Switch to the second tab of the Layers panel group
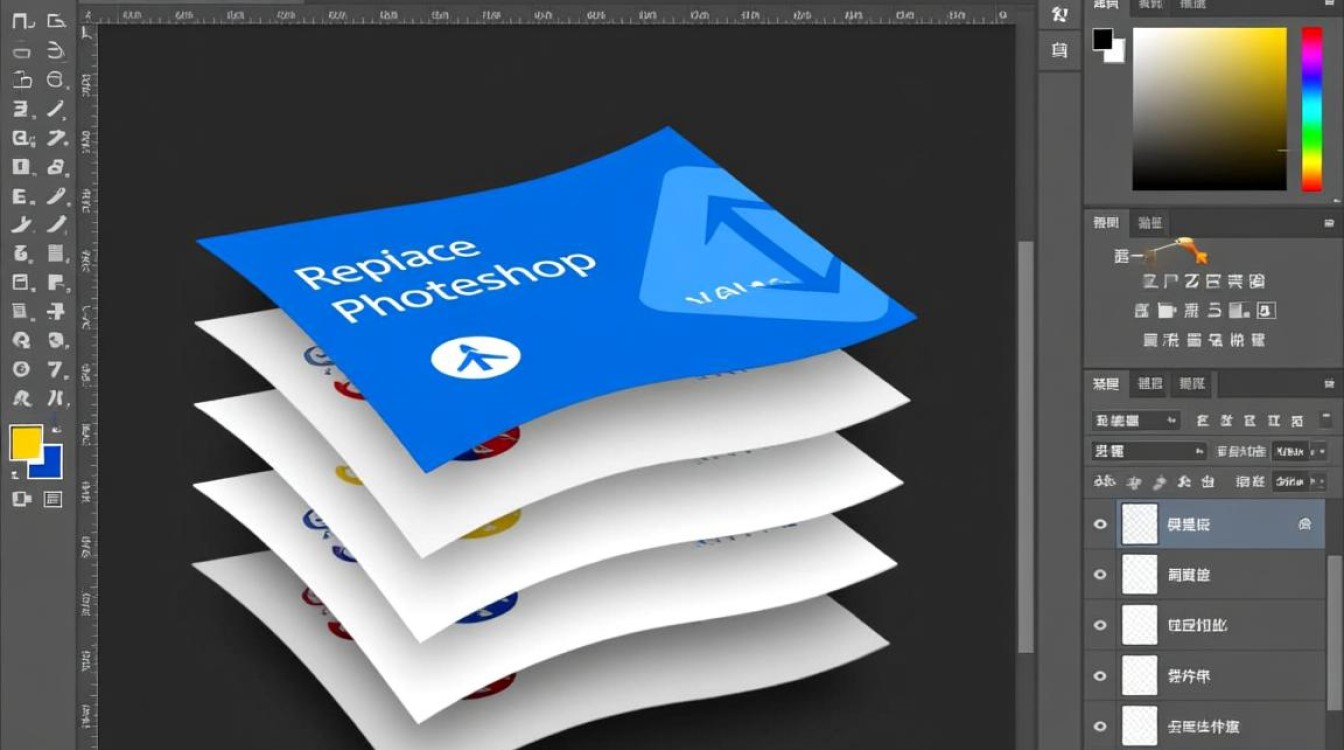Image resolution: width=1344 pixels, height=750 pixels. (x=1150, y=383)
